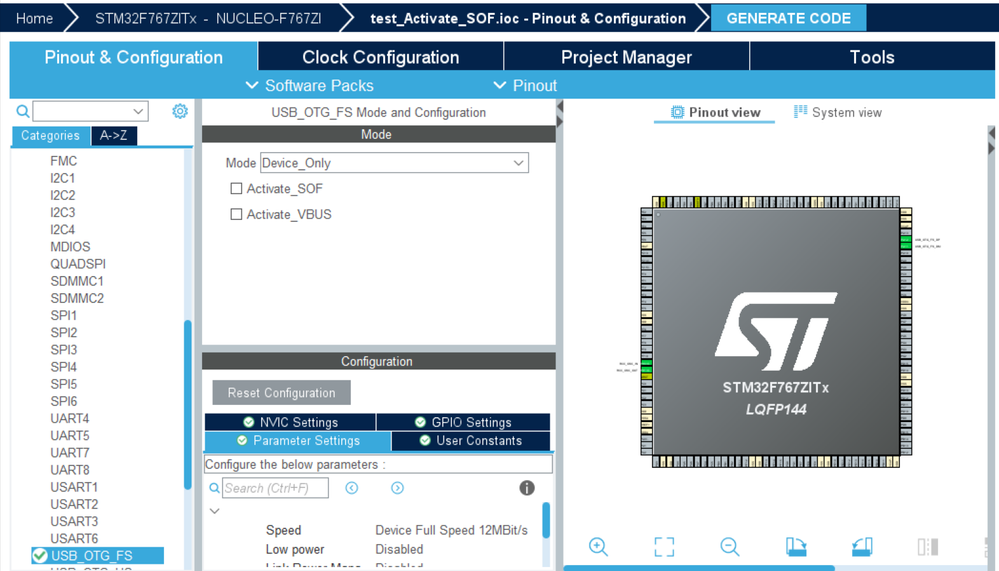Switch to A->Z peripheral listing
The height and width of the screenshot is (571, 999).
[114, 136]
